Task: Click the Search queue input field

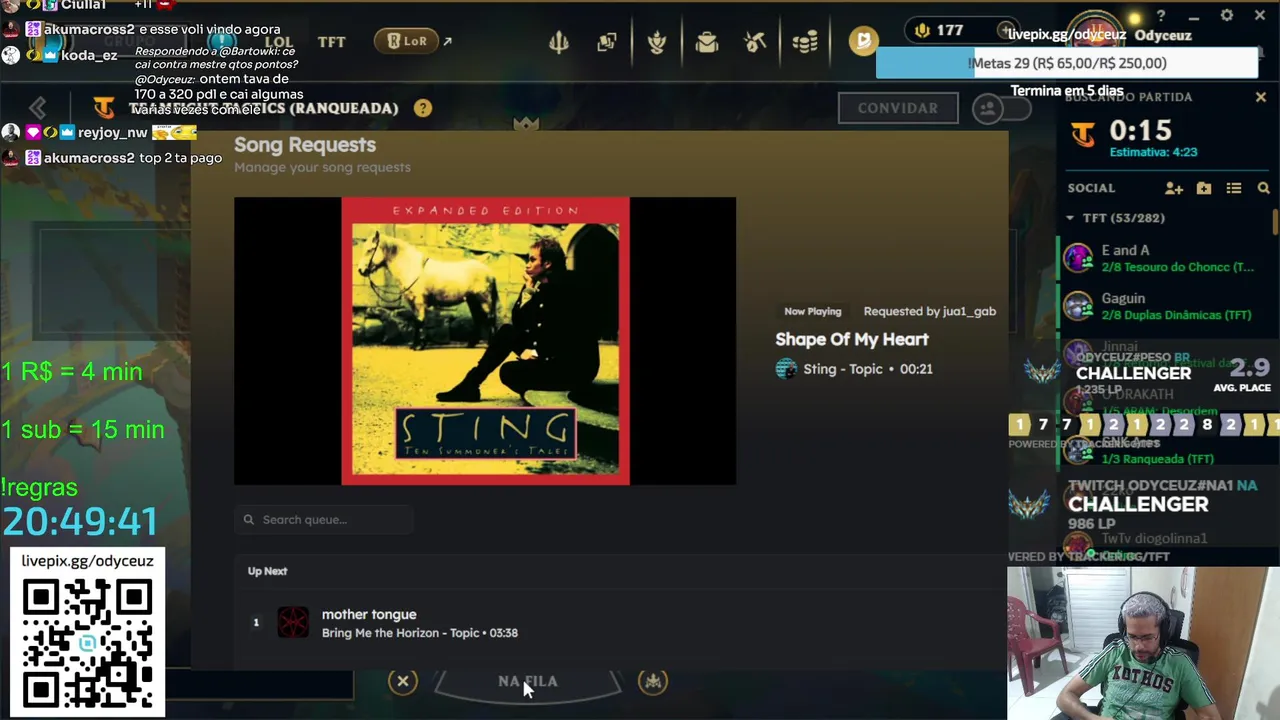Action: coord(324,520)
